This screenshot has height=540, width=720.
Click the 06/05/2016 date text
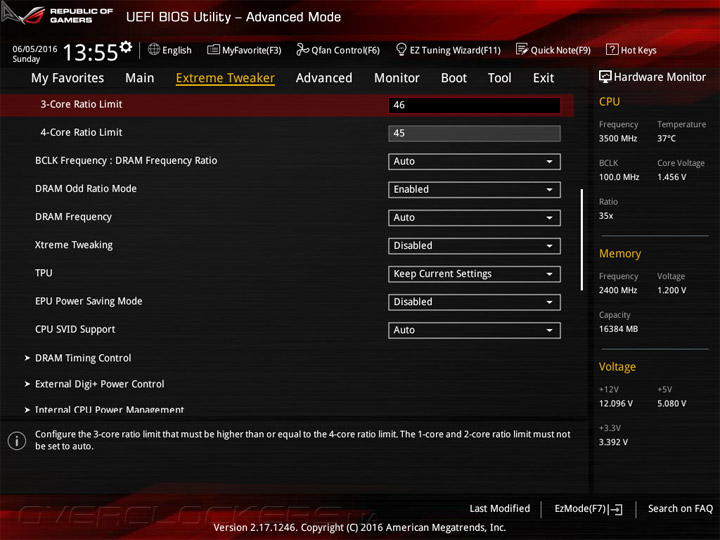pyautogui.click(x=35, y=49)
